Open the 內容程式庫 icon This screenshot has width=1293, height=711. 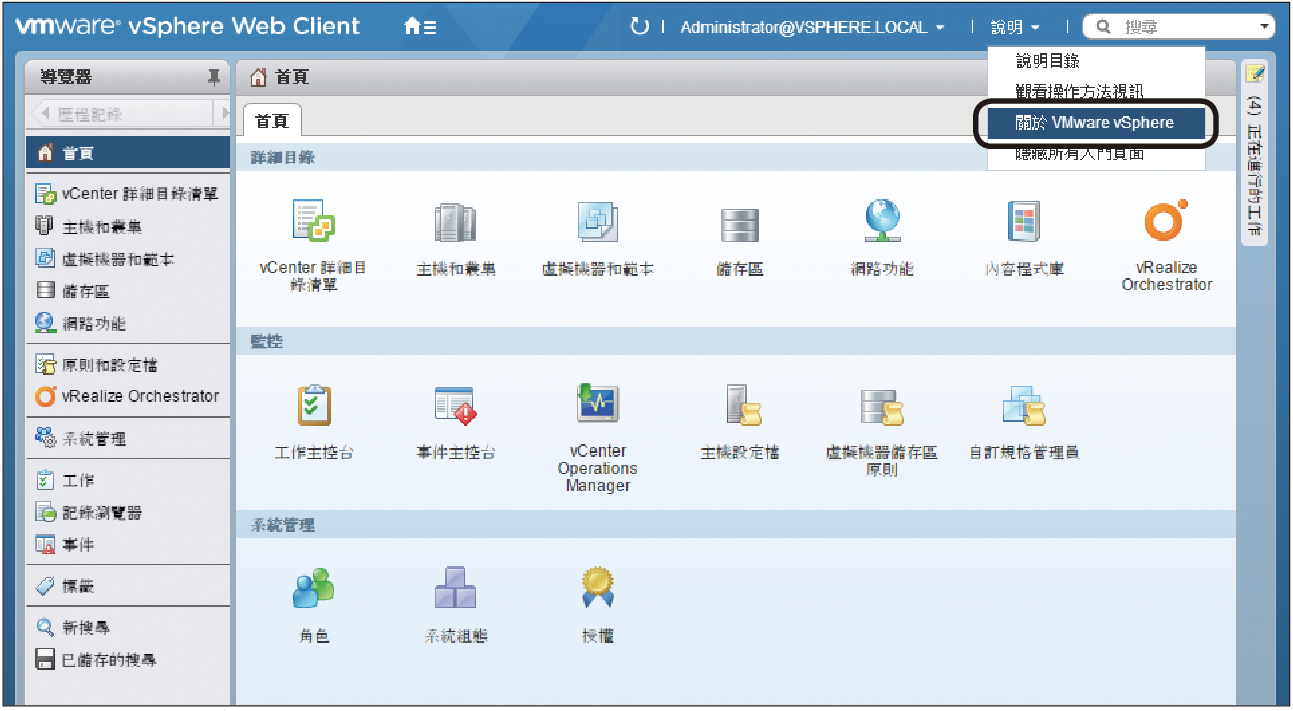(x=1024, y=222)
